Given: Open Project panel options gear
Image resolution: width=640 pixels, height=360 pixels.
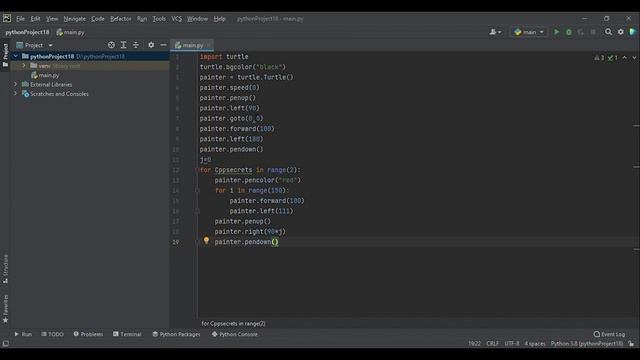Looking at the screenshot, I should (x=151, y=45).
